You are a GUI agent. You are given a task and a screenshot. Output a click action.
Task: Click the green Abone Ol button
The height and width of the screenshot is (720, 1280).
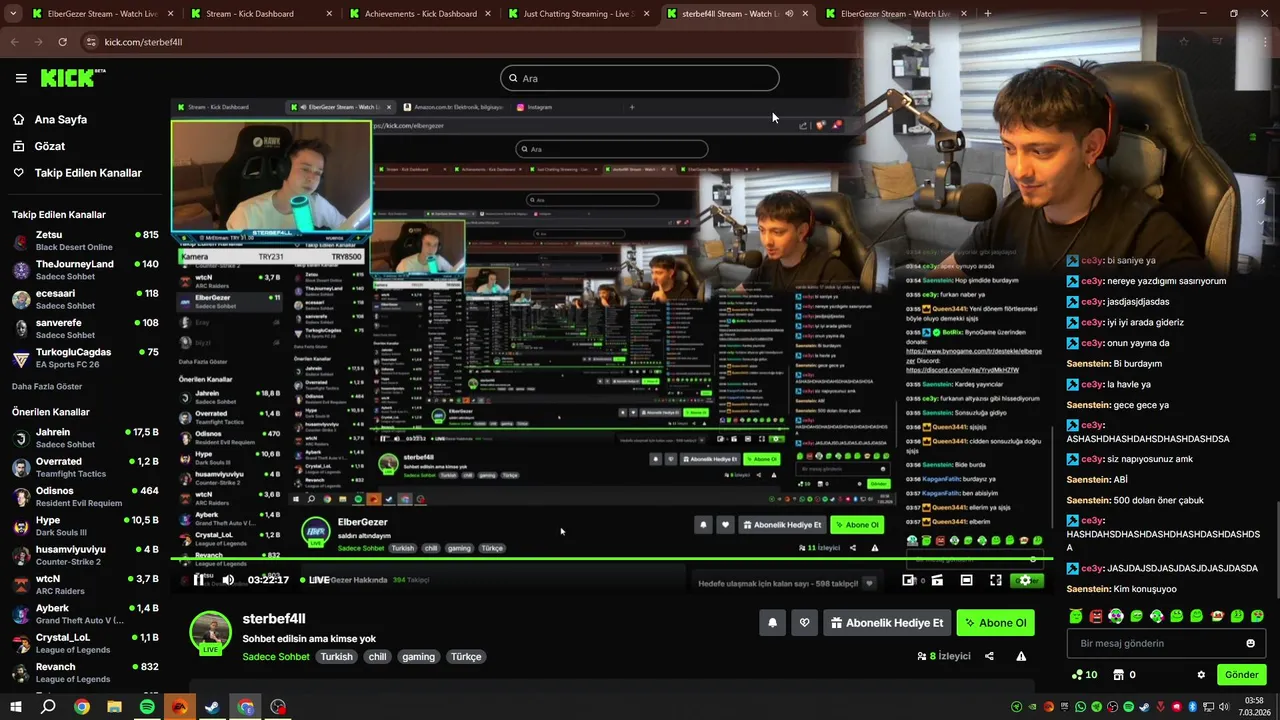point(995,623)
